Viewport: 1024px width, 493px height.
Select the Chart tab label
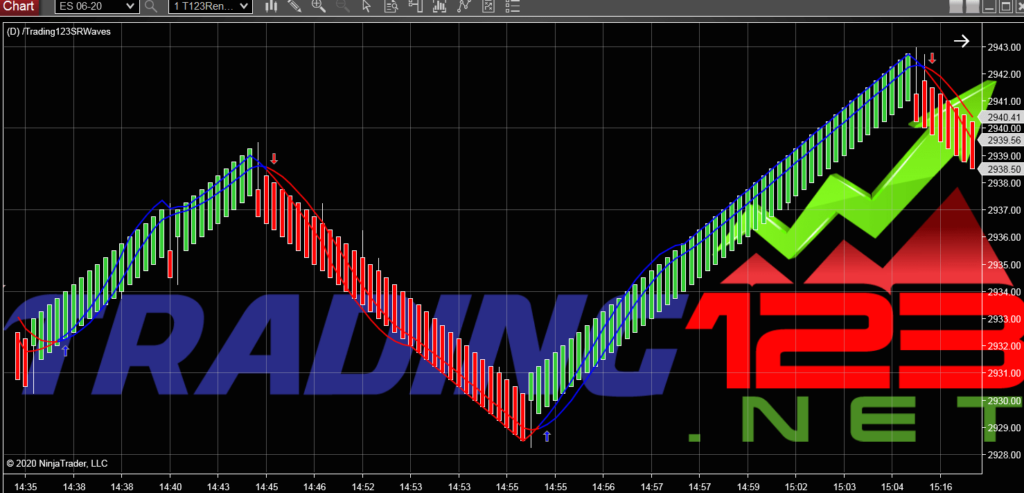click(x=18, y=7)
